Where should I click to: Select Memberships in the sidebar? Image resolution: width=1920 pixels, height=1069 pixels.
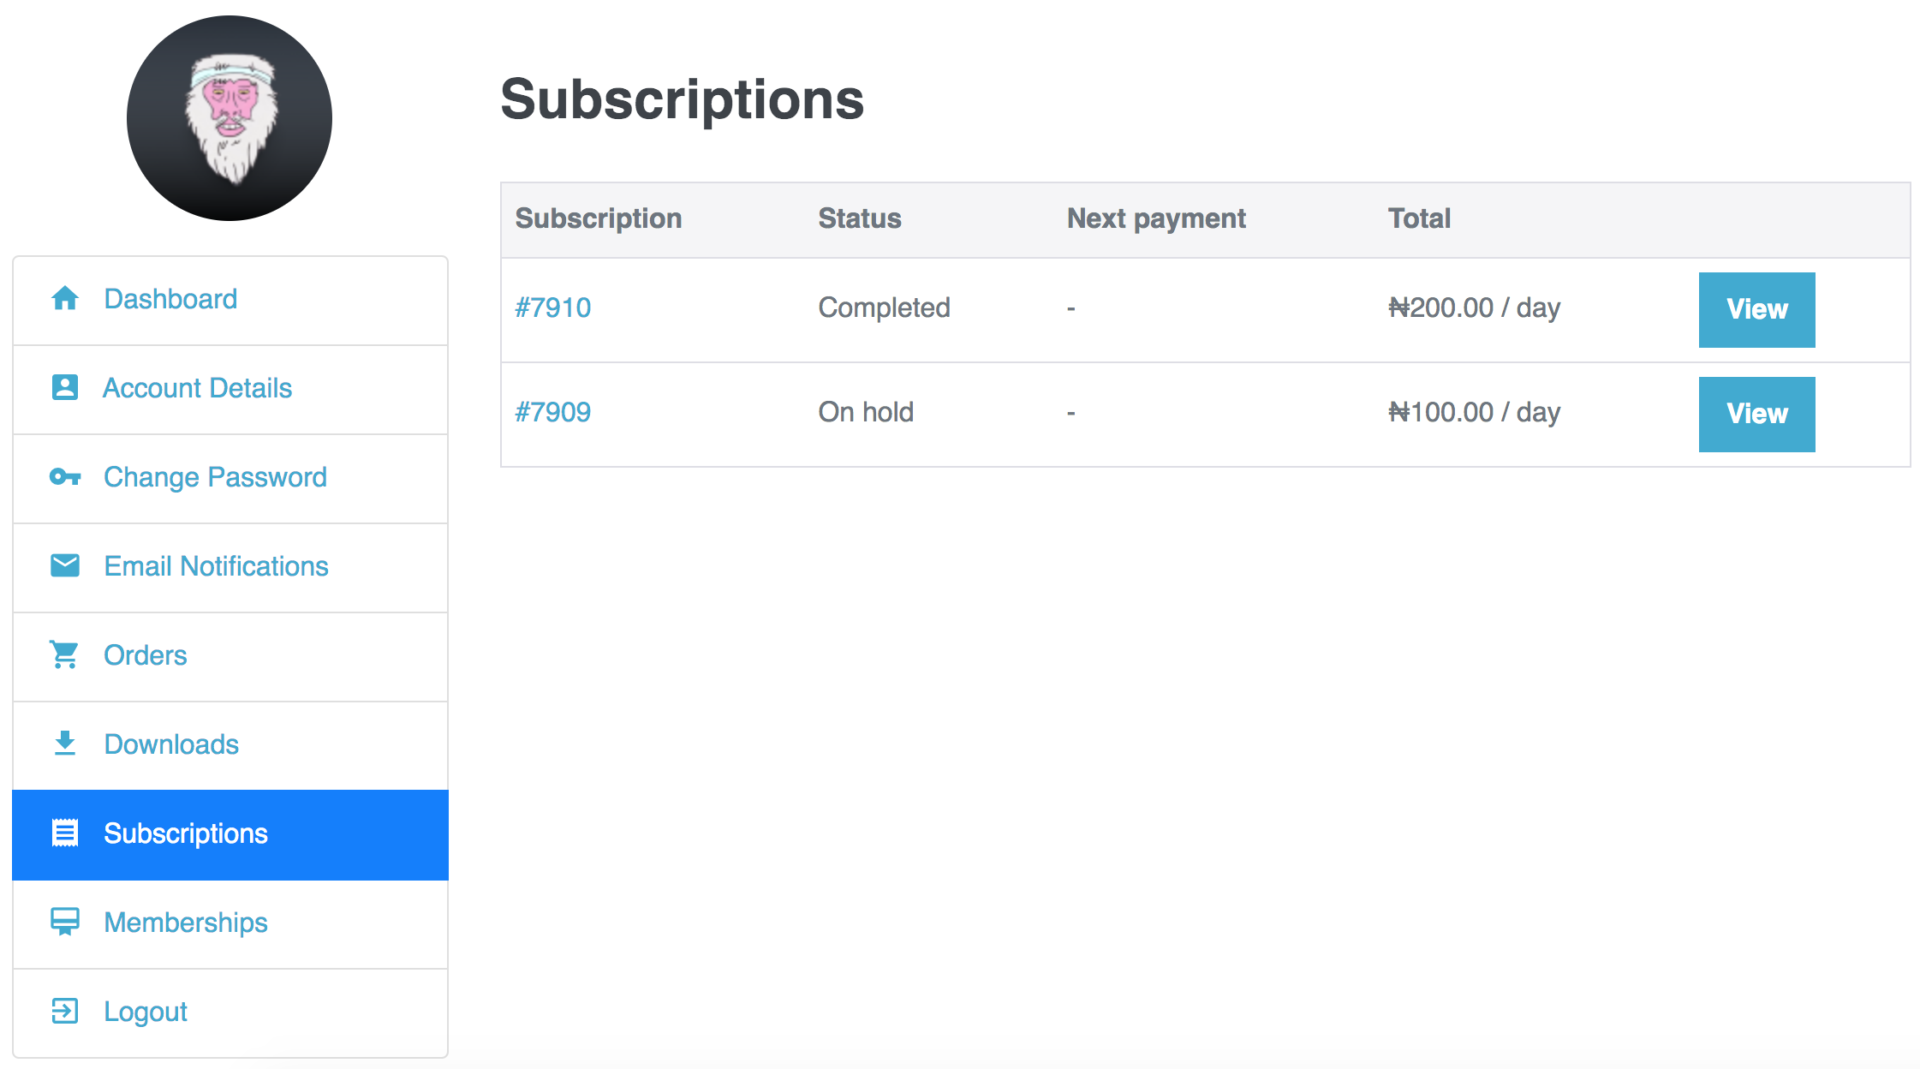230,924
